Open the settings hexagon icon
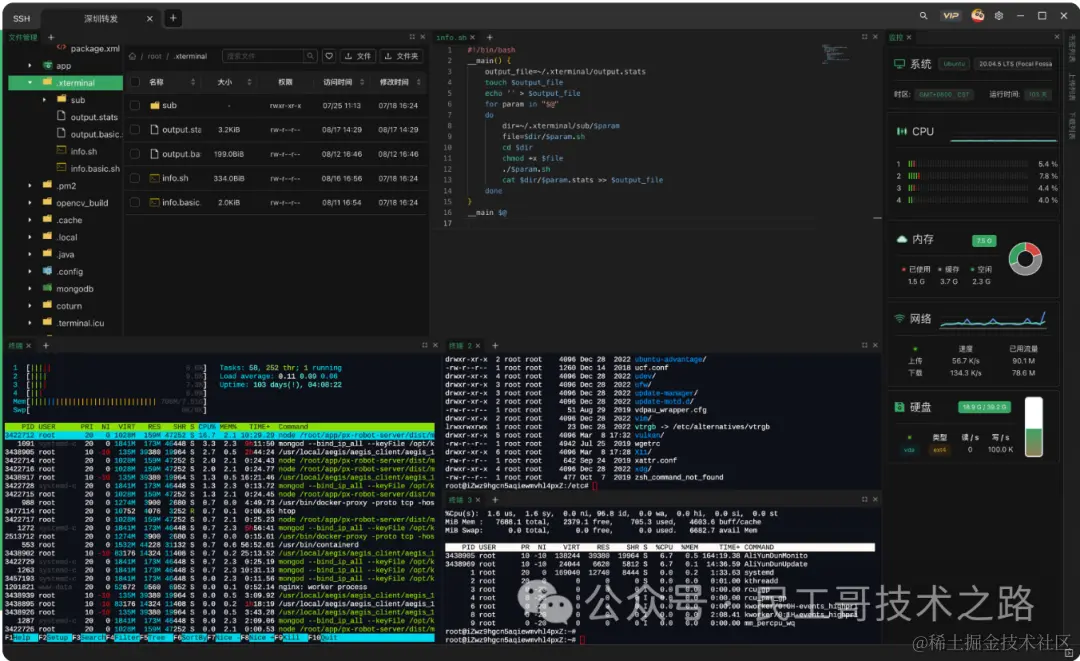Image resolution: width=1080 pixels, height=661 pixels. click(999, 16)
